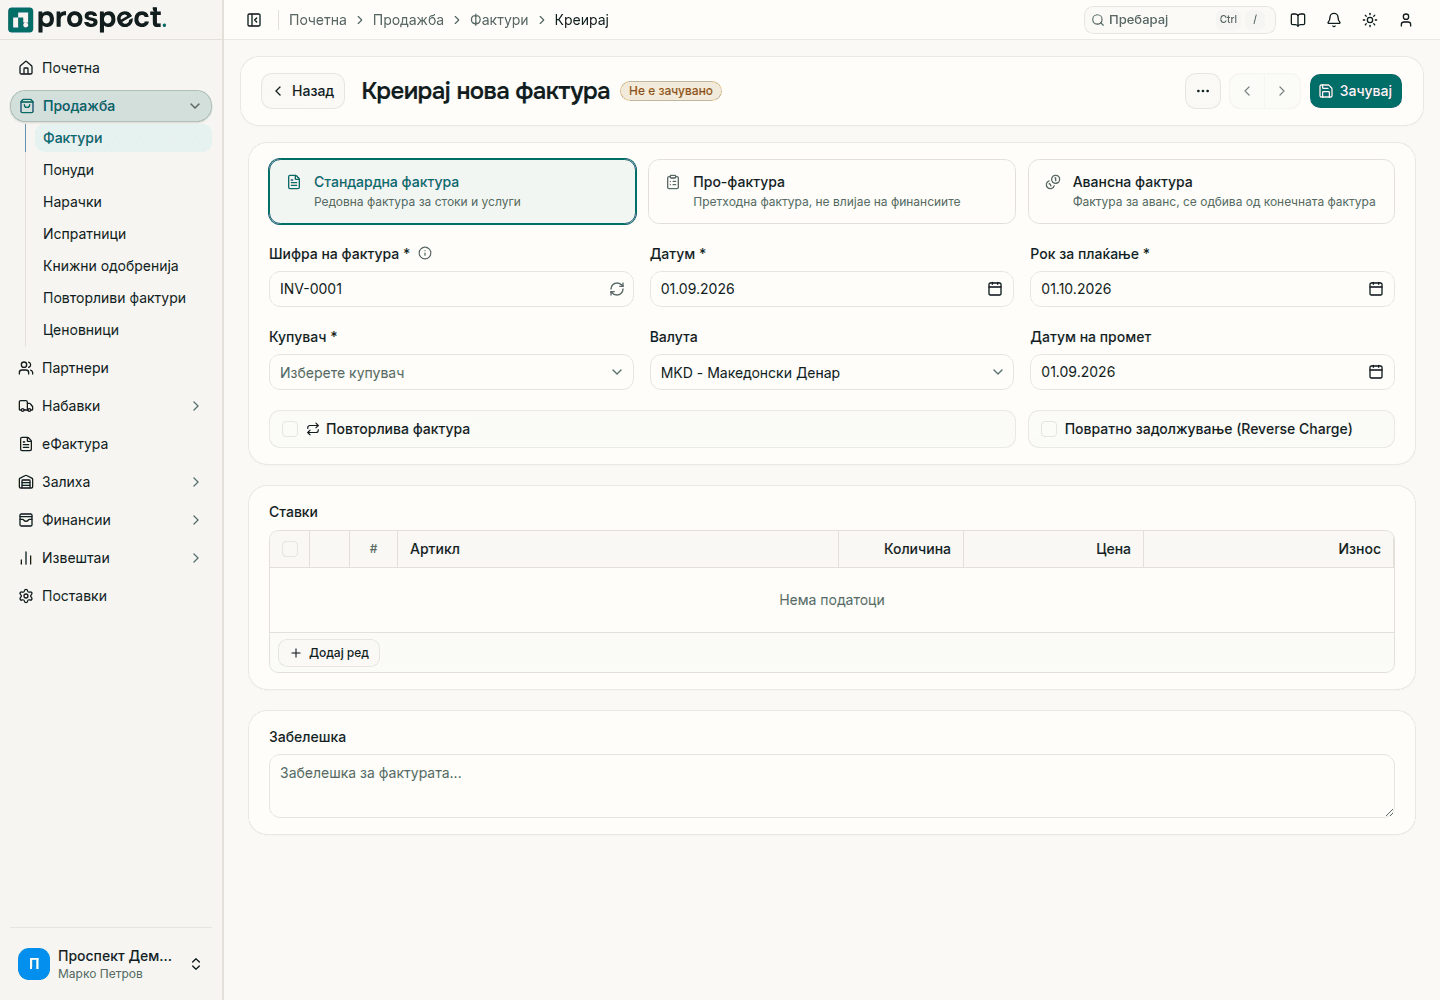The width and height of the screenshot is (1440, 1000).
Task: Open more options ellipsis button
Action: pyautogui.click(x=1203, y=91)
